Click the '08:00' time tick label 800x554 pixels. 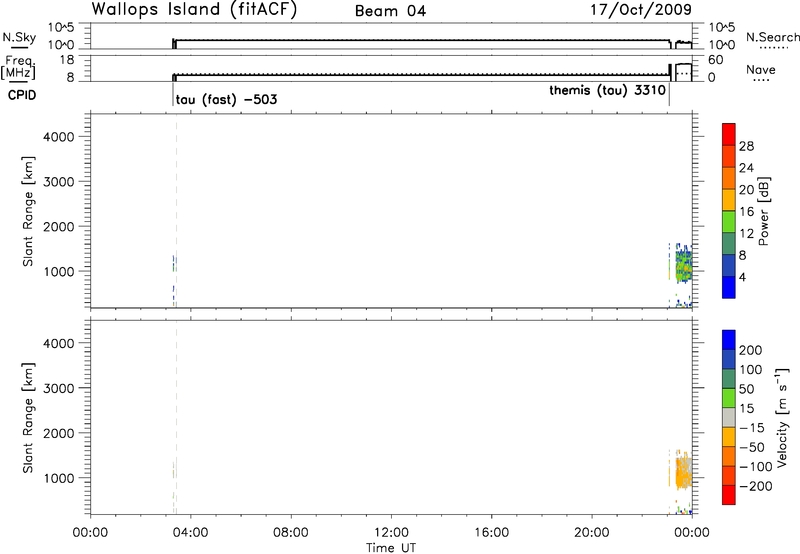pos(291,533)
